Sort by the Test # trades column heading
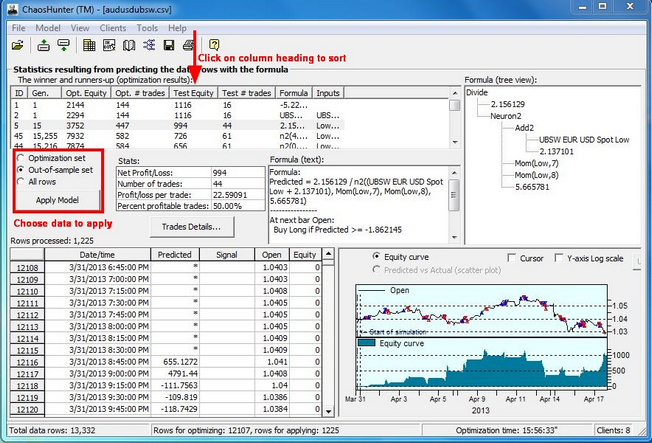Viewport: 652px width, 443px height. pos(247,93)
